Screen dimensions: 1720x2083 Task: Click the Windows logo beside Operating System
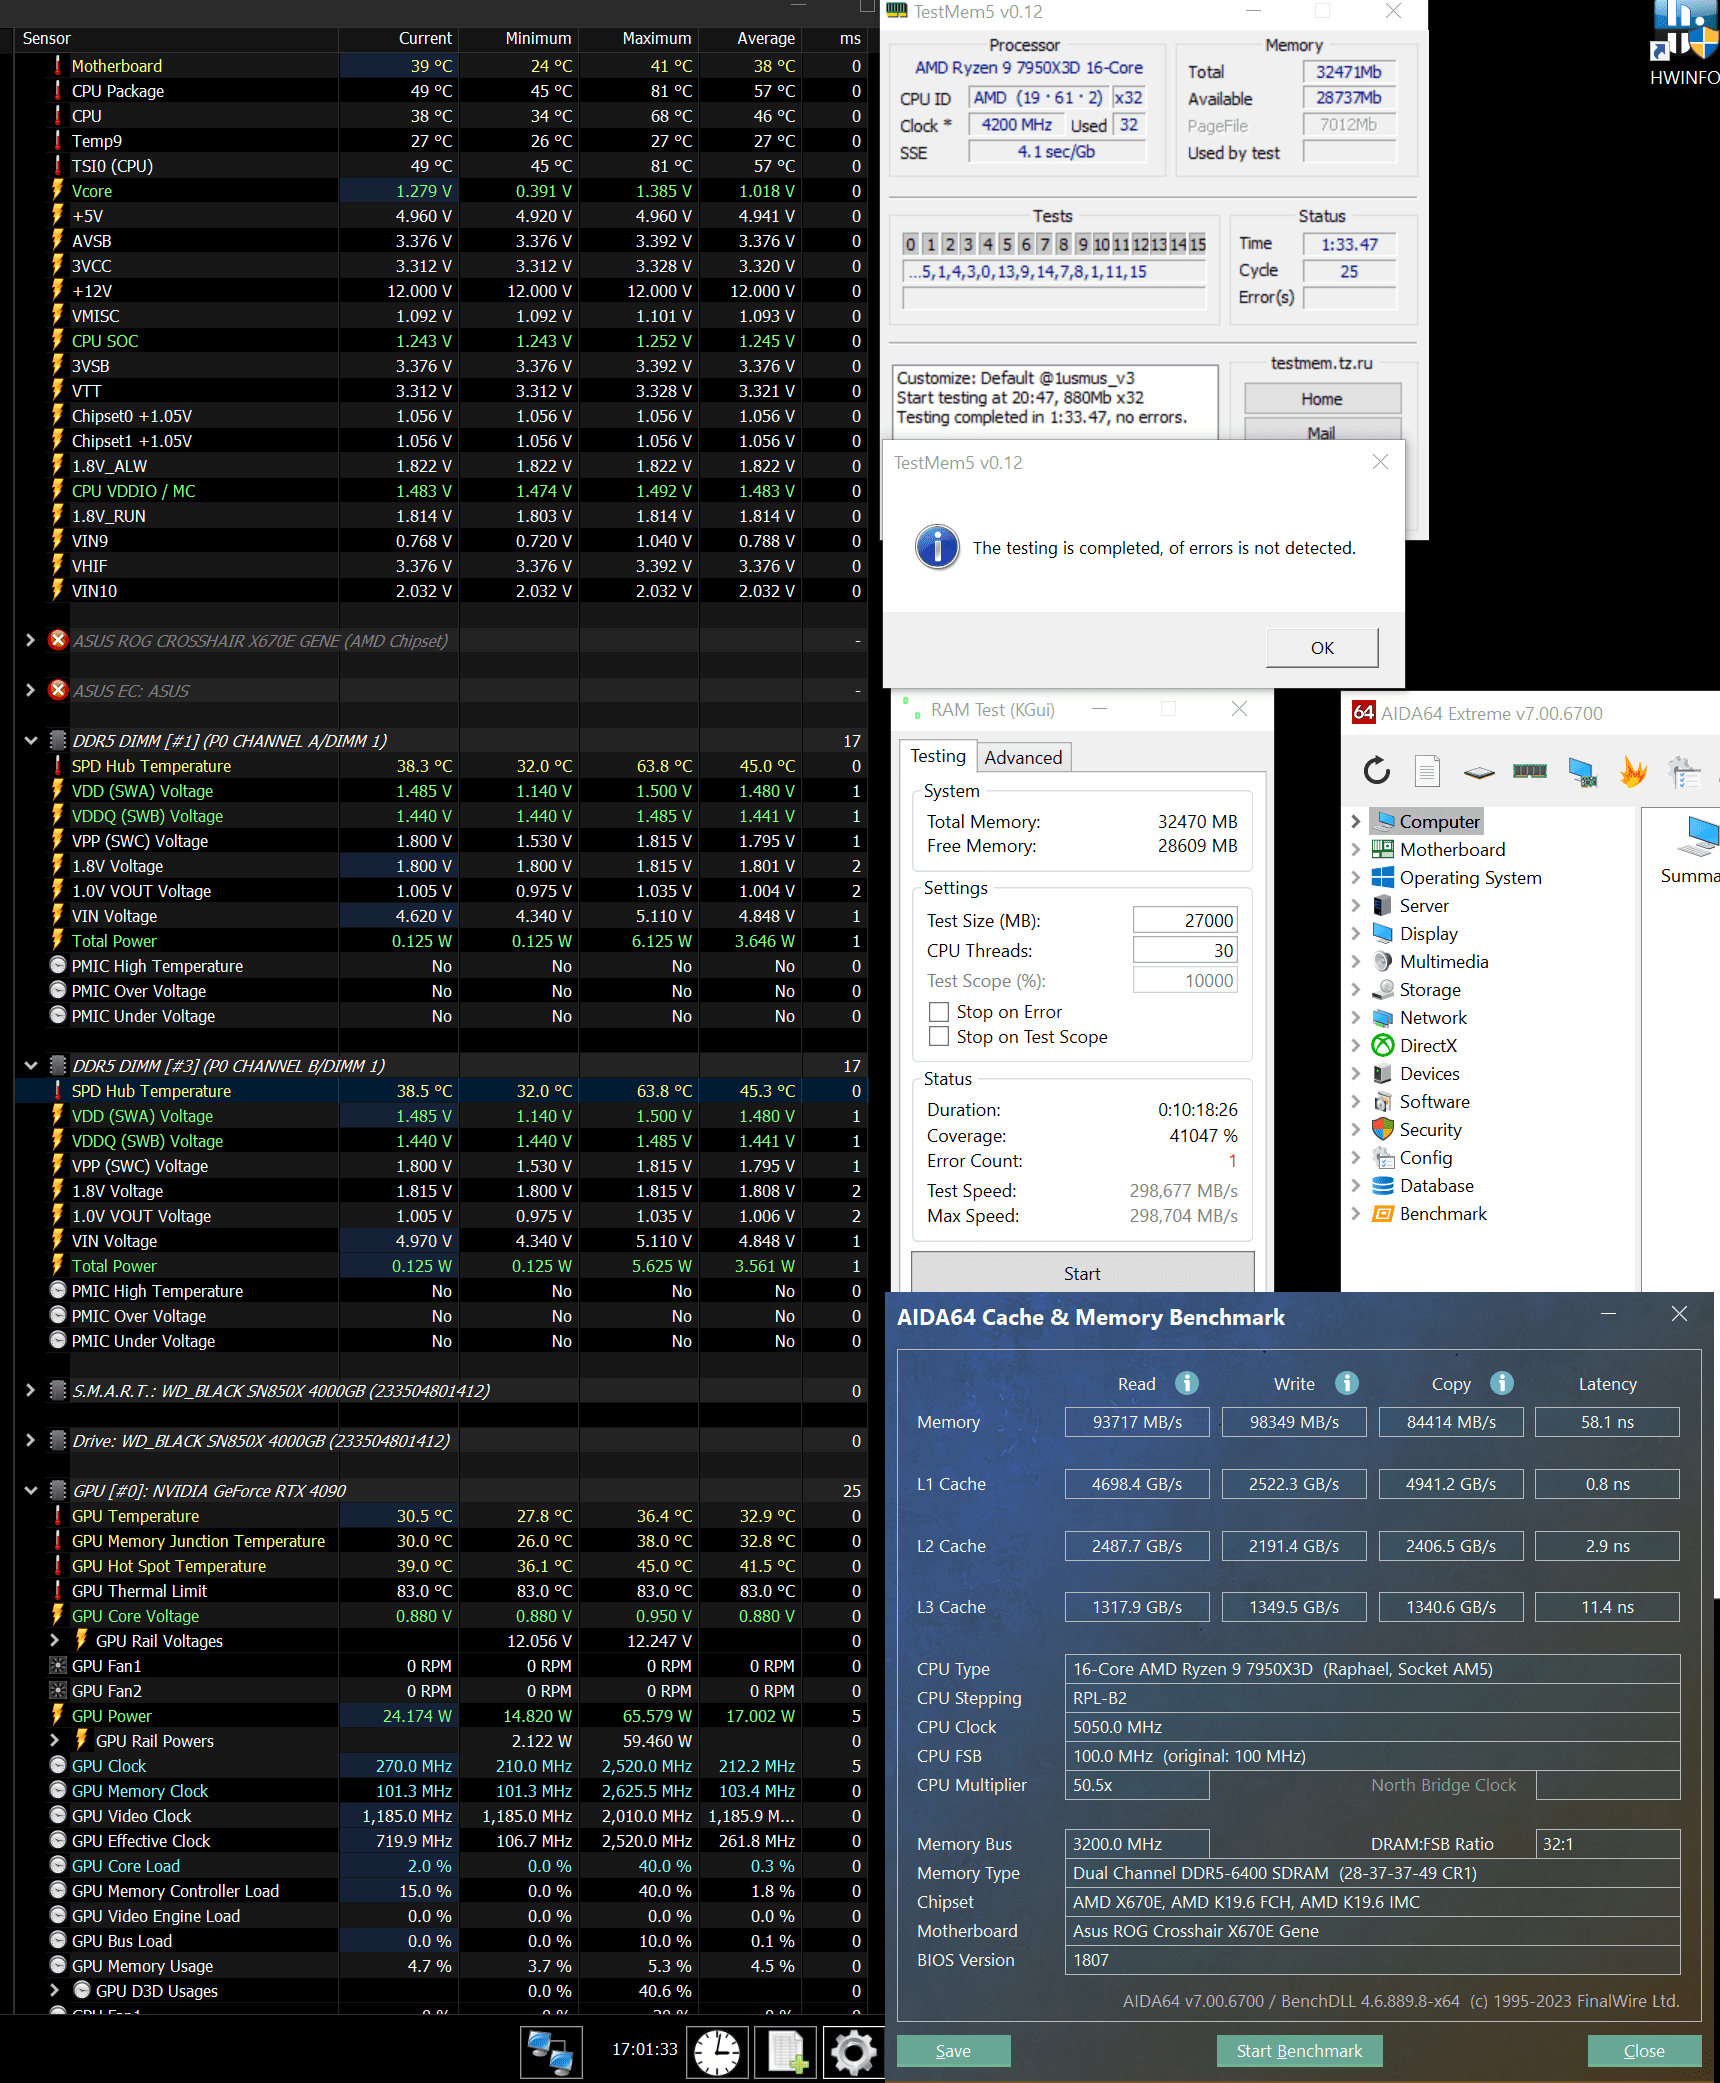click(1383, 878)
